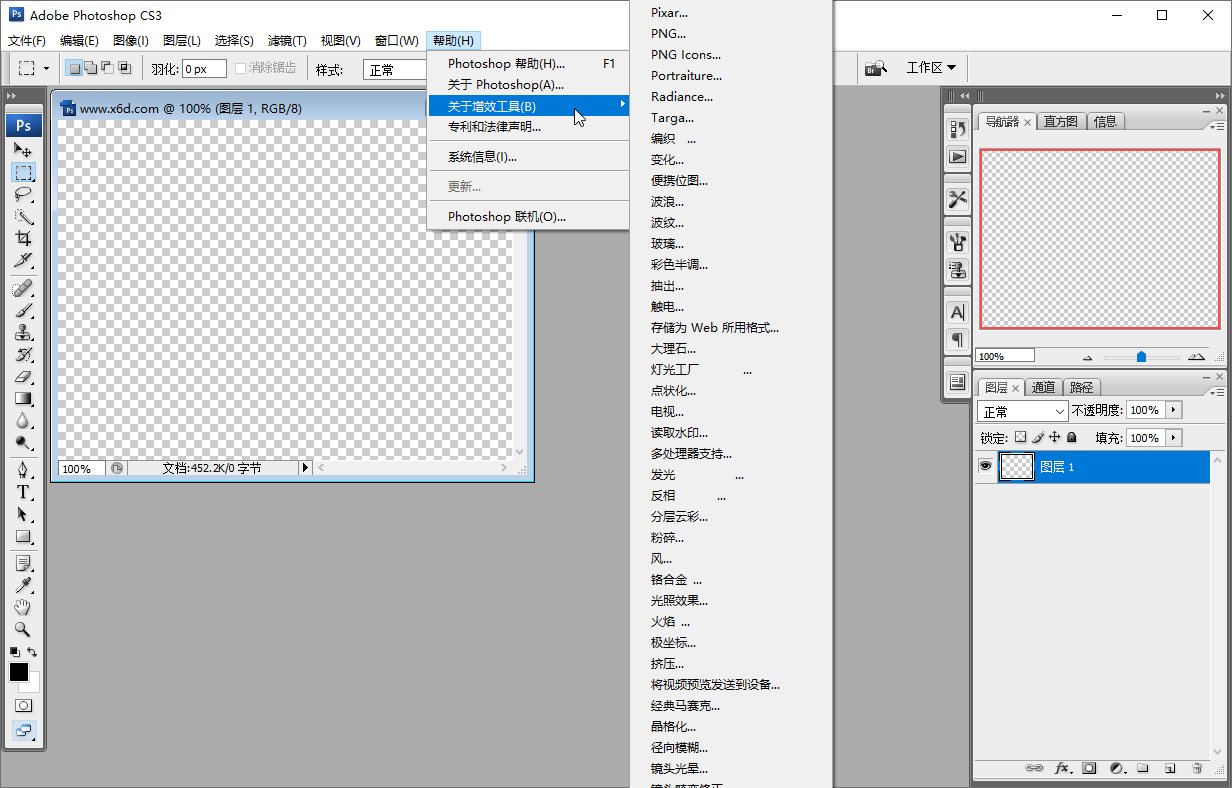
Task: Open the layer blend mode 正常 dropdown
Action: pyautogui.click(x=1022, y=411)
